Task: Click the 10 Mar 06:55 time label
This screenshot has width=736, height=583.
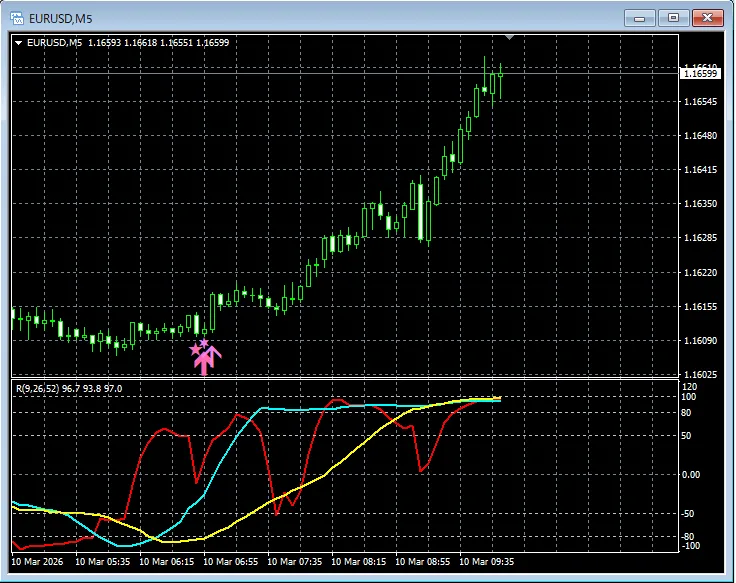Action: tap(234, 561)
